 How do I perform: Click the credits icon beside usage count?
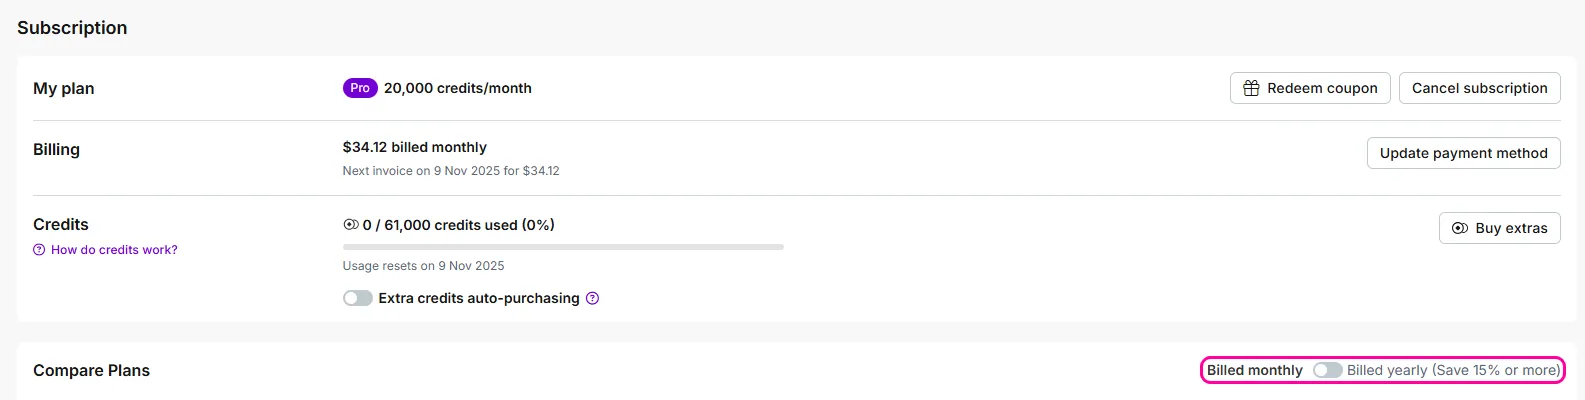tap(351, 225)
